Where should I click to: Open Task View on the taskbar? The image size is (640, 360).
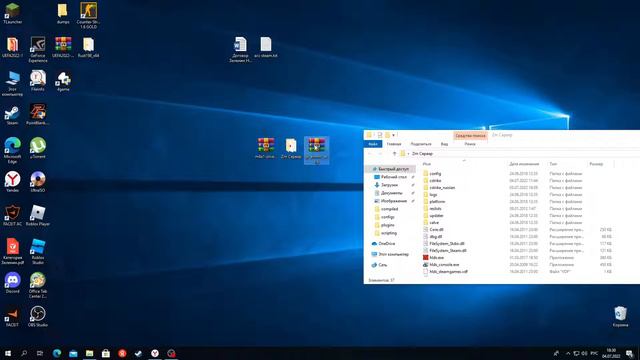(40, 353)
